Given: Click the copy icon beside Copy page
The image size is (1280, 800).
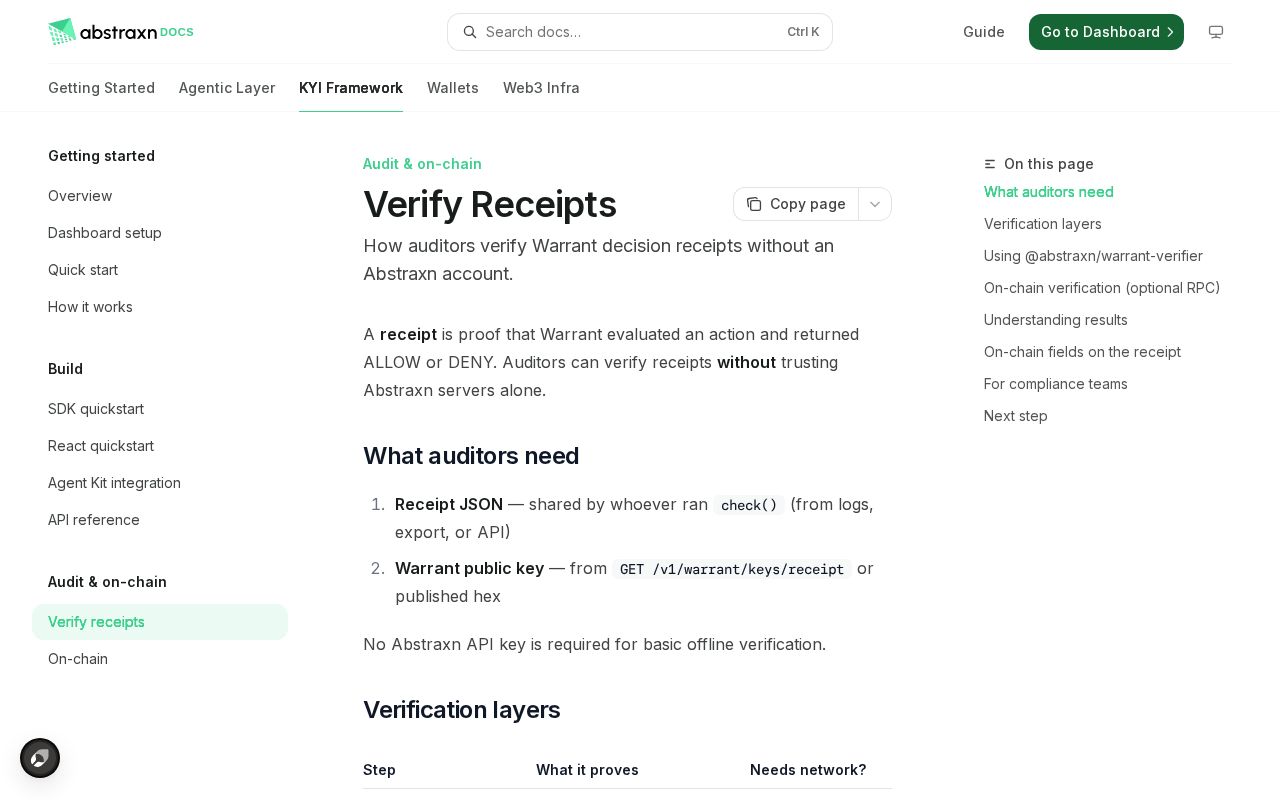Looking at the screenshot, I should [754, 204].
